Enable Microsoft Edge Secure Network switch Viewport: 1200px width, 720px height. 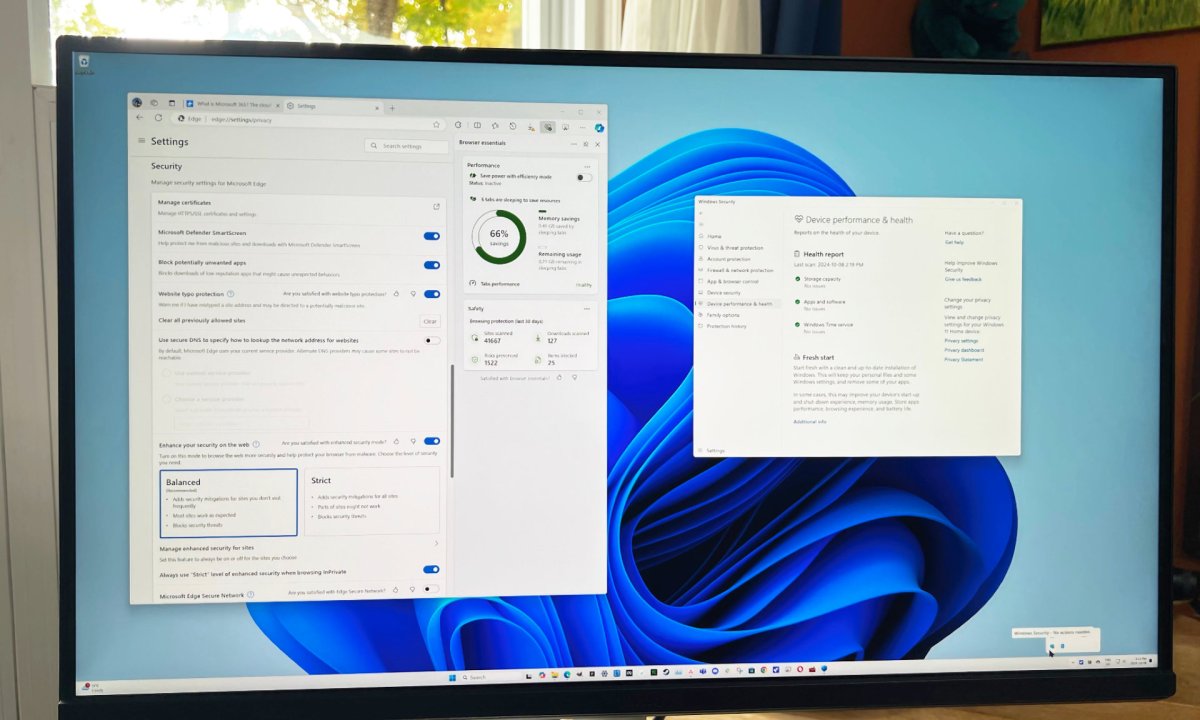tap(431, 589)
